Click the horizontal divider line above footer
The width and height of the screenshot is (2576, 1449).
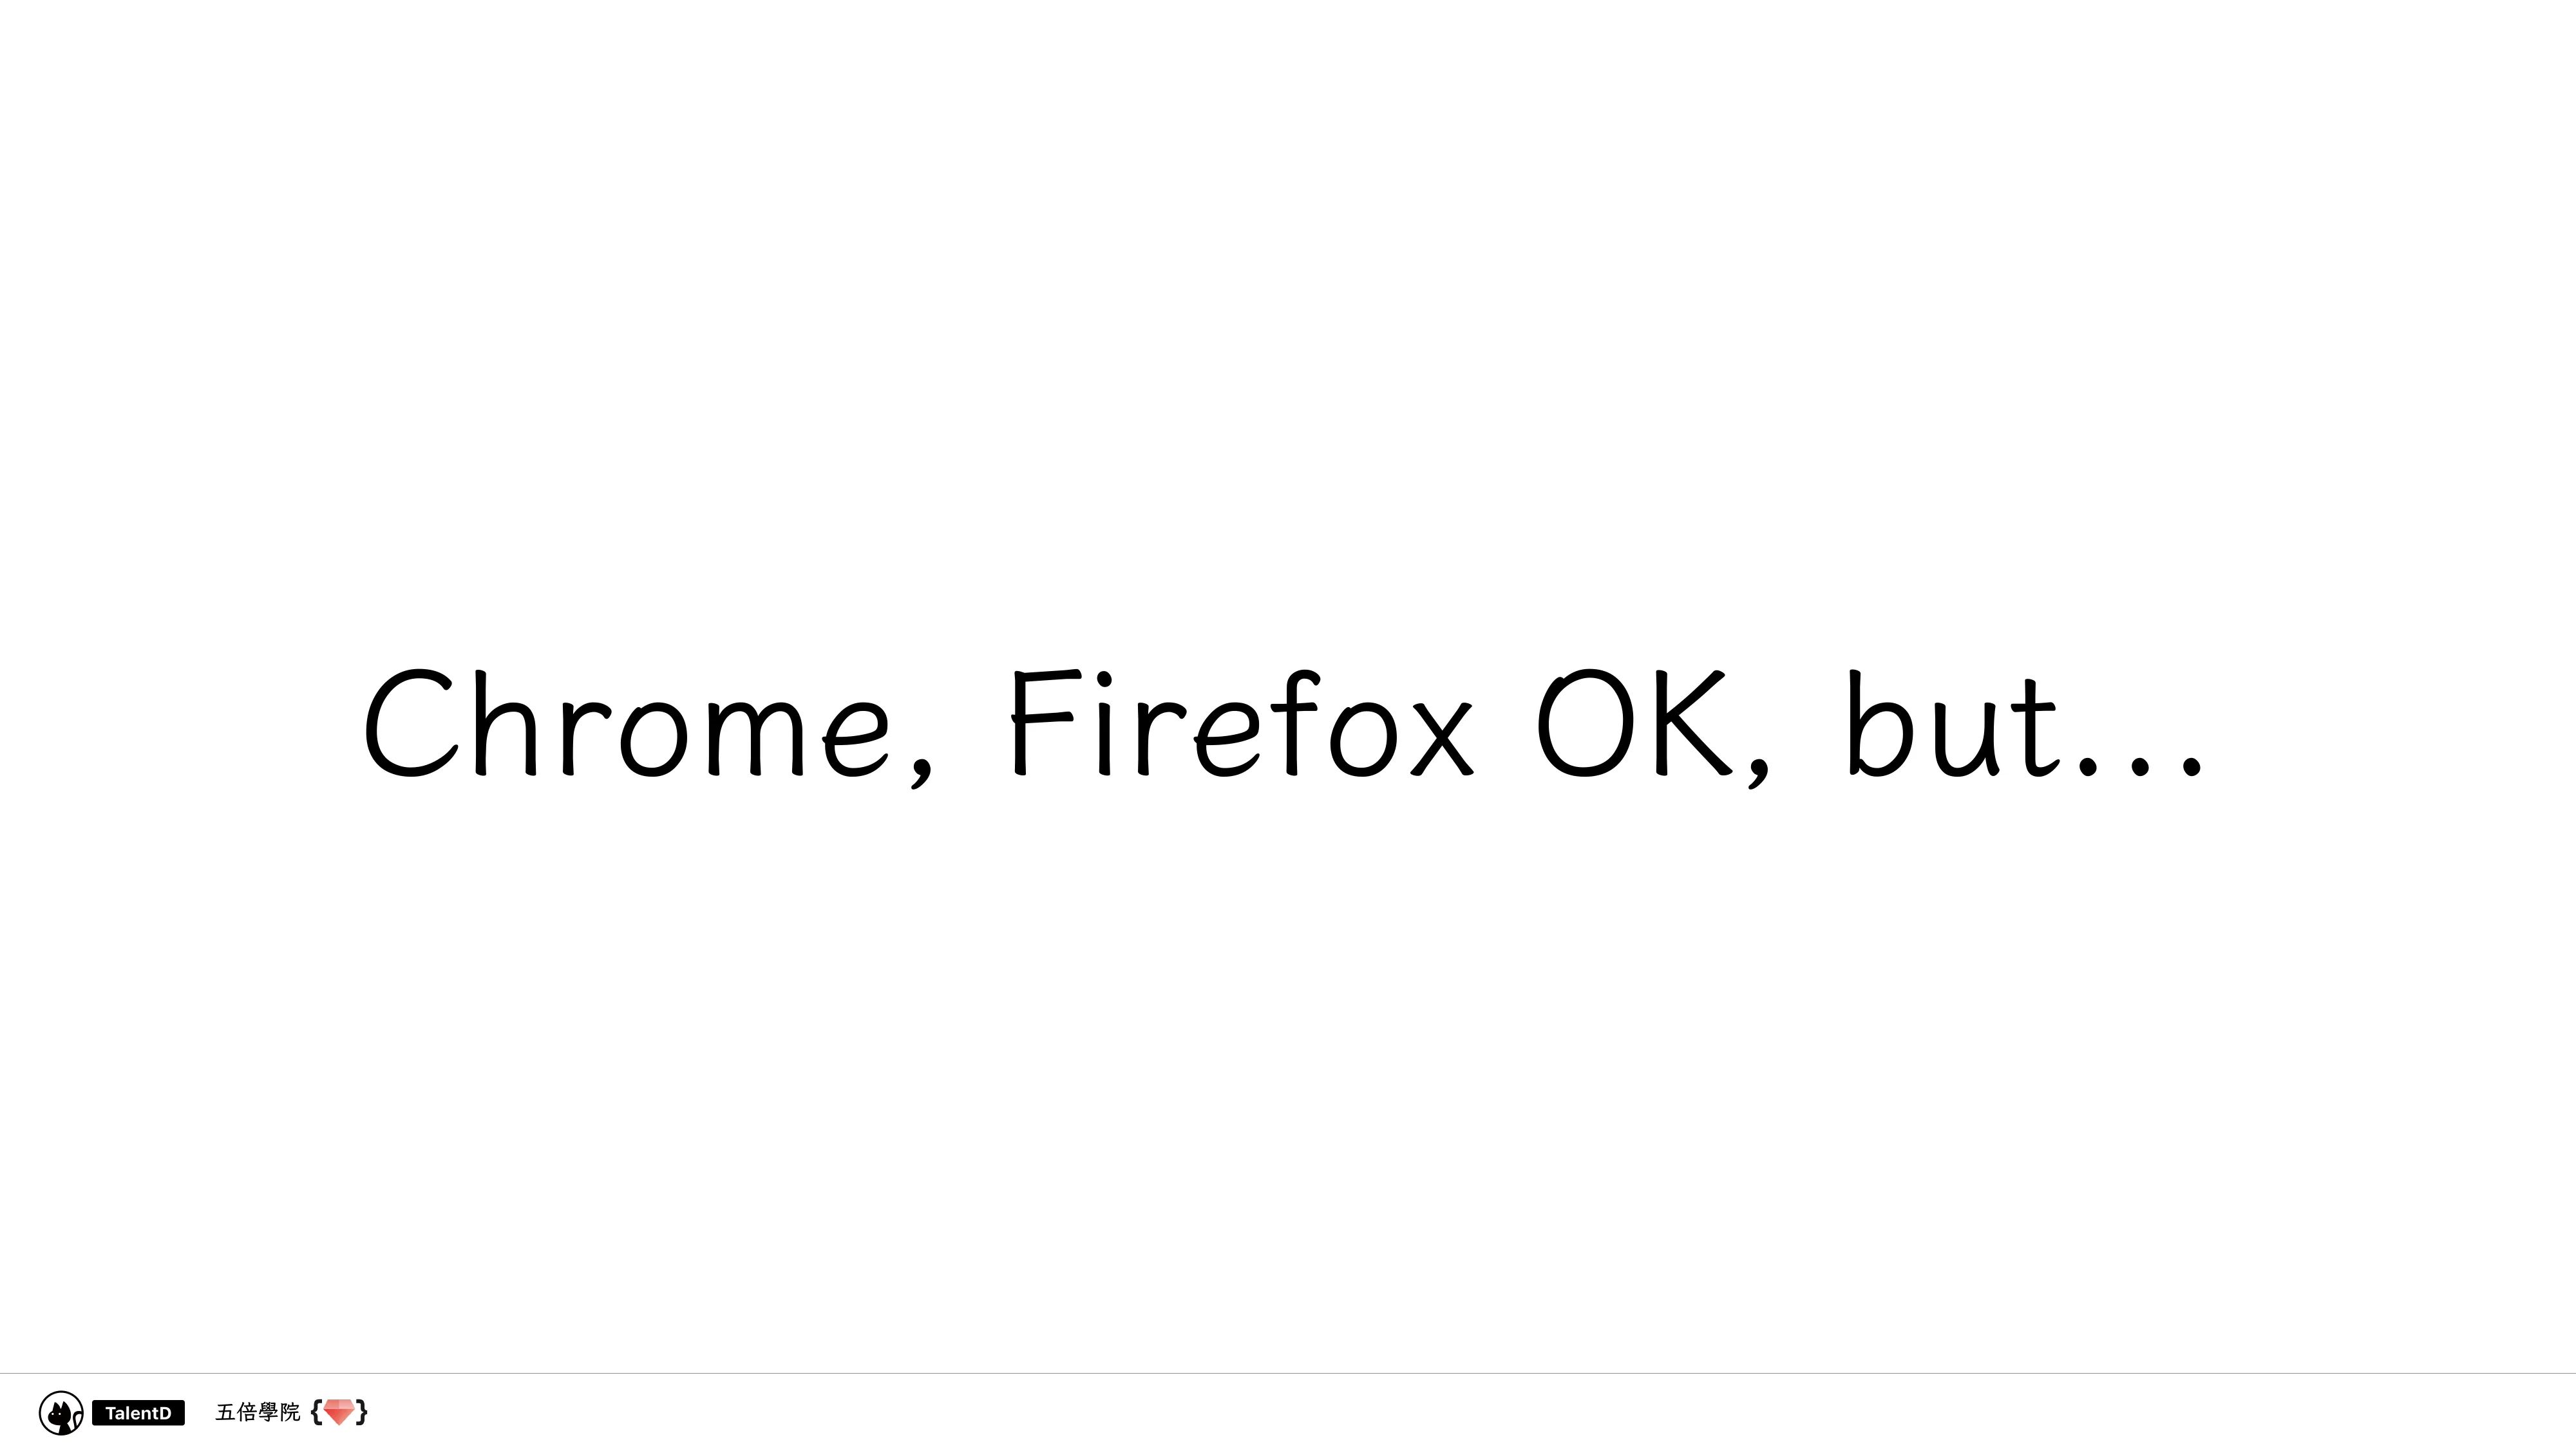(x=1288, y=1373)
